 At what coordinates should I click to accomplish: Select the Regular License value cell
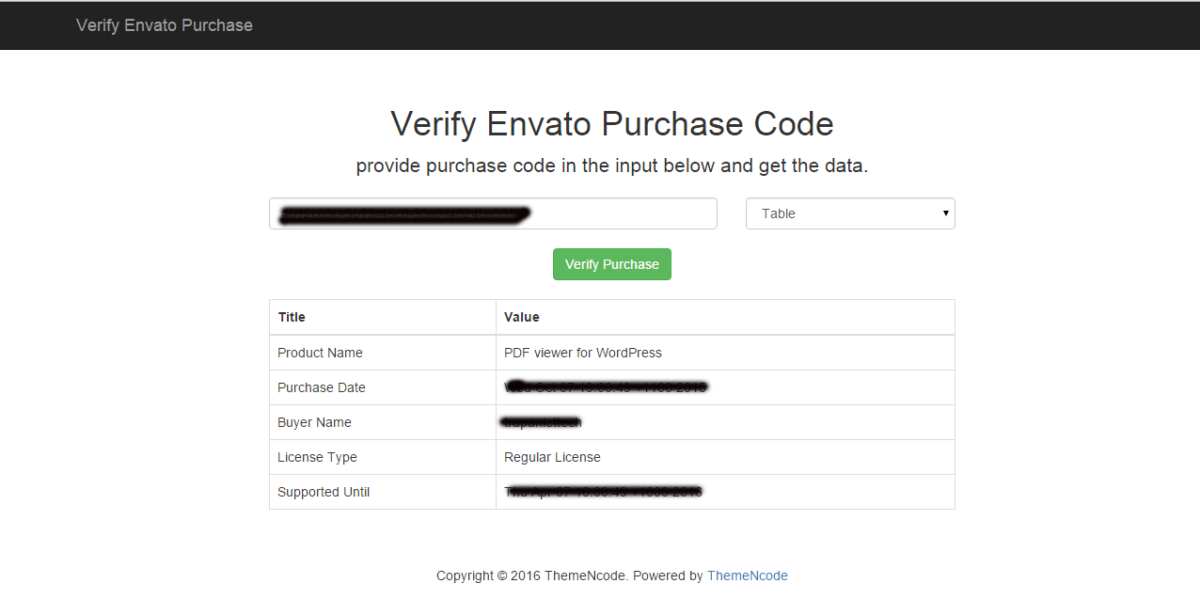tap(553, 457)
